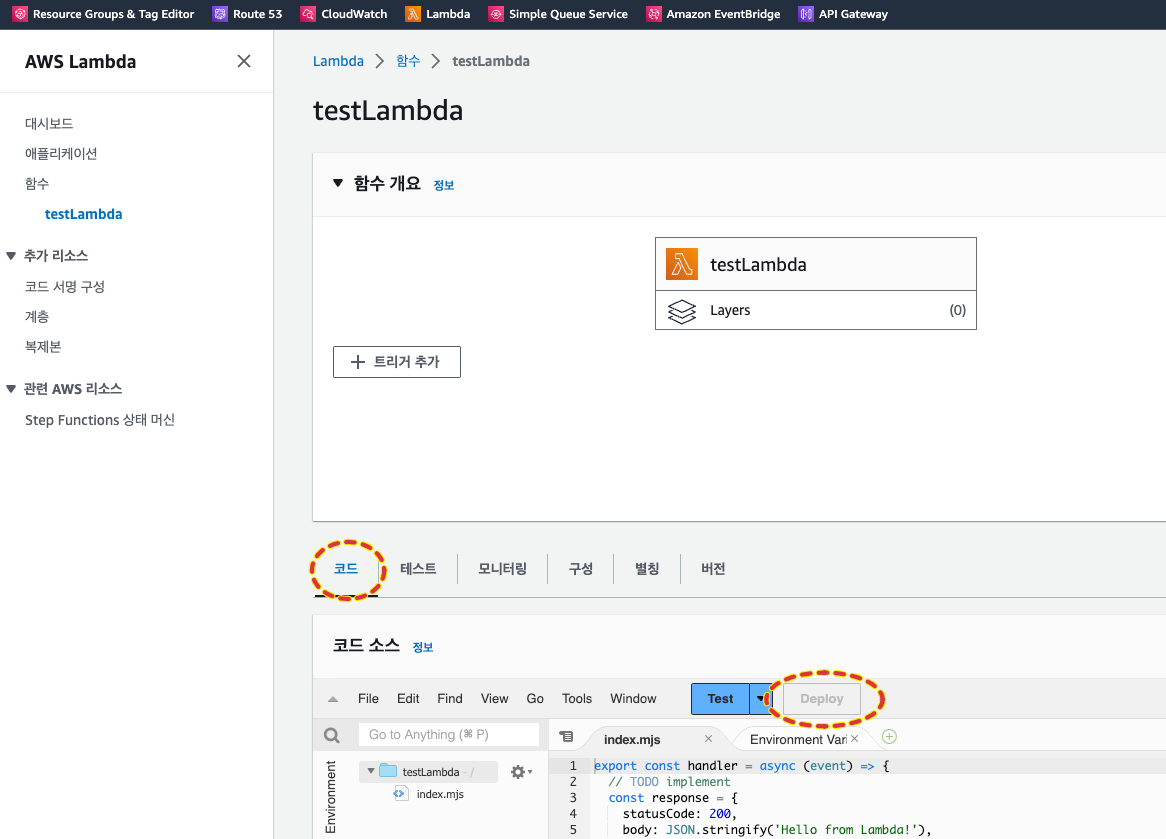
Task: Open the Find menu in editor
Action: point(450,698)
